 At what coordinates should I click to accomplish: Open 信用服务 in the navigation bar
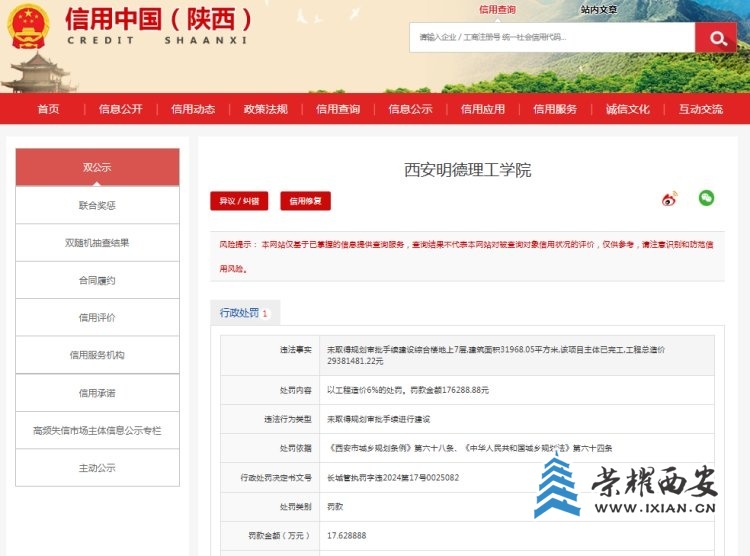555,109
